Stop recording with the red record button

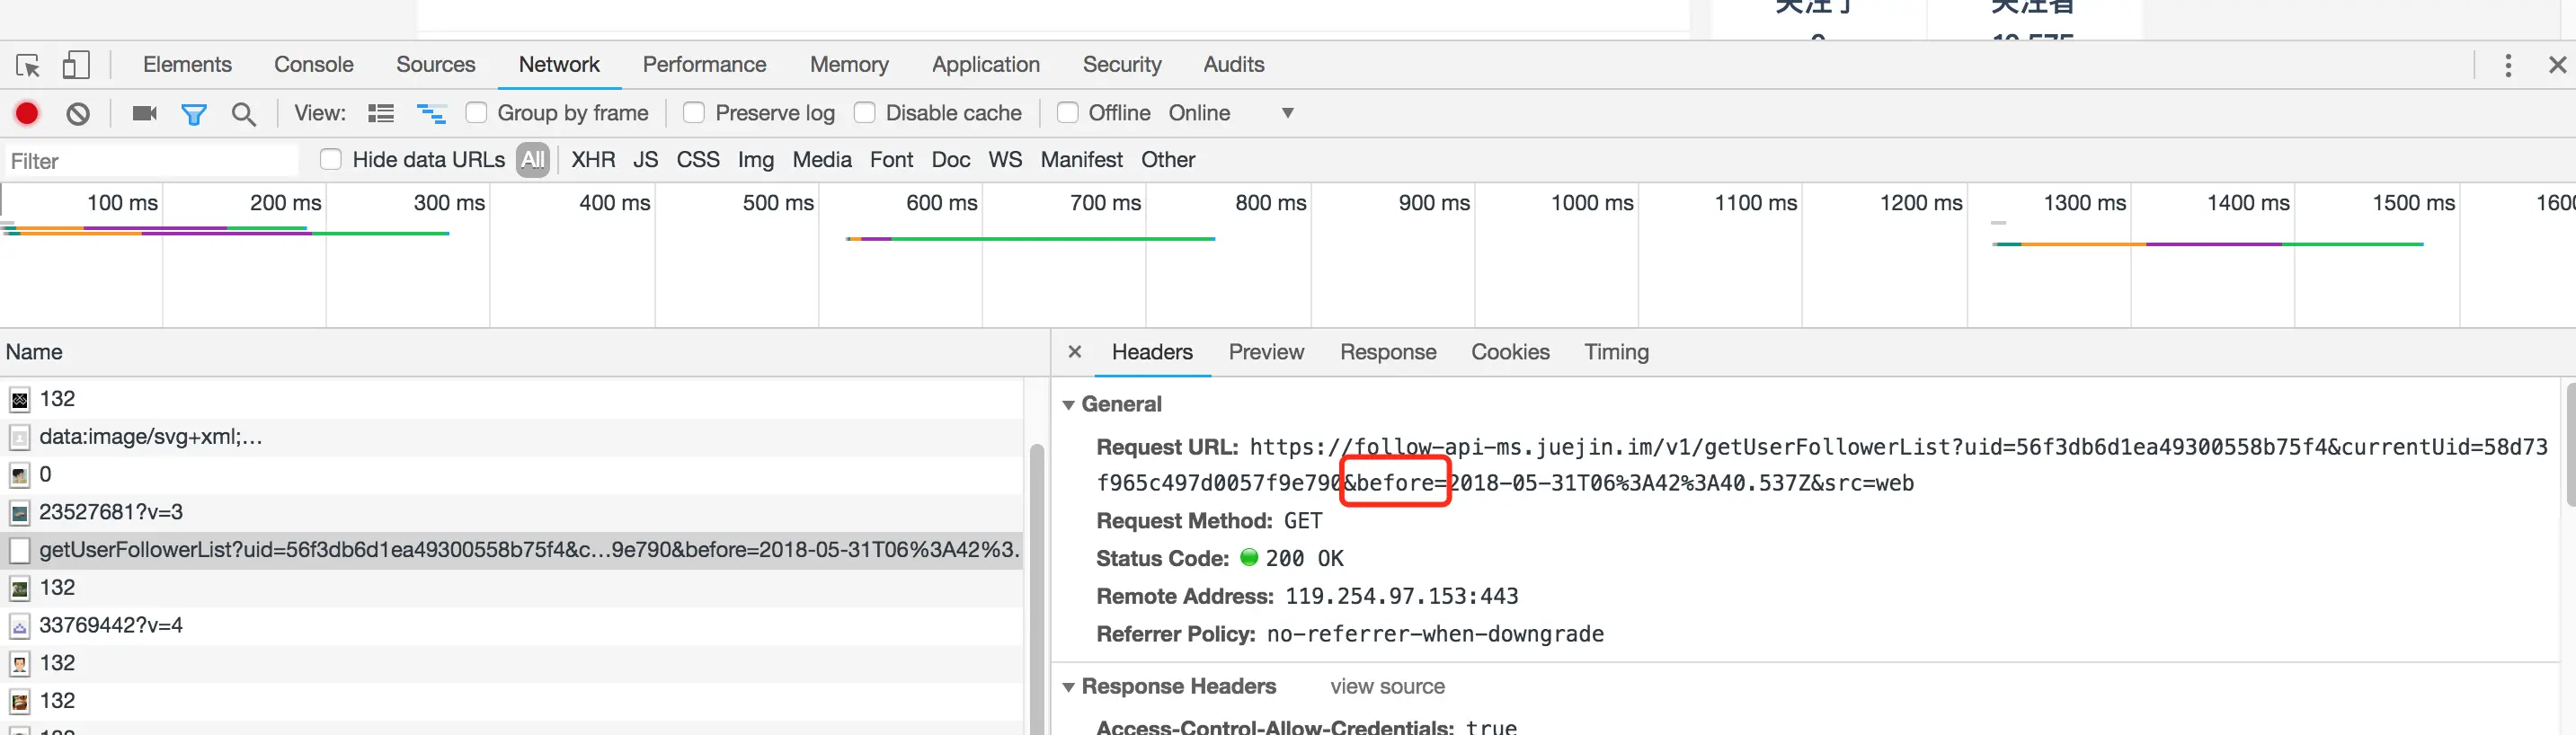(x=27, y=114)
